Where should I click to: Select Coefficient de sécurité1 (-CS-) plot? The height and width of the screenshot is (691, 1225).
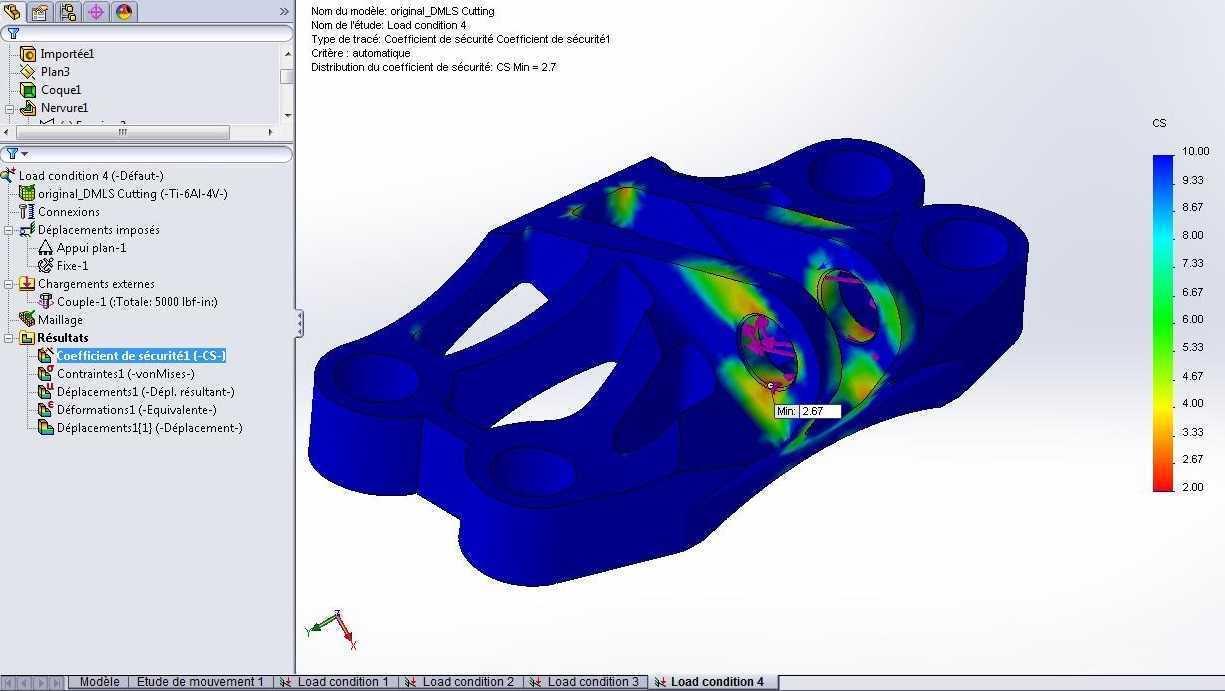pyautogui.click(x=141, y=356)
